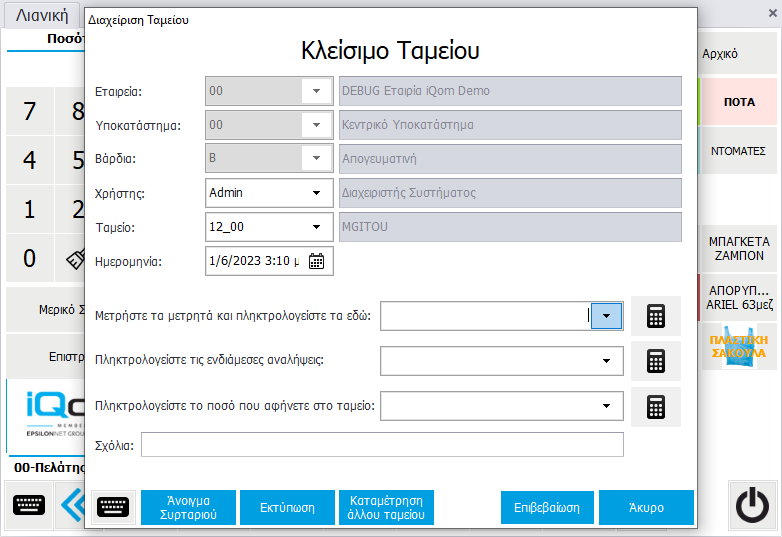
Task: Select the ΠΛΑΣΤΙΚΗ ΣΑΚΟΥΛΑ product icon
Action: point(739,346)
